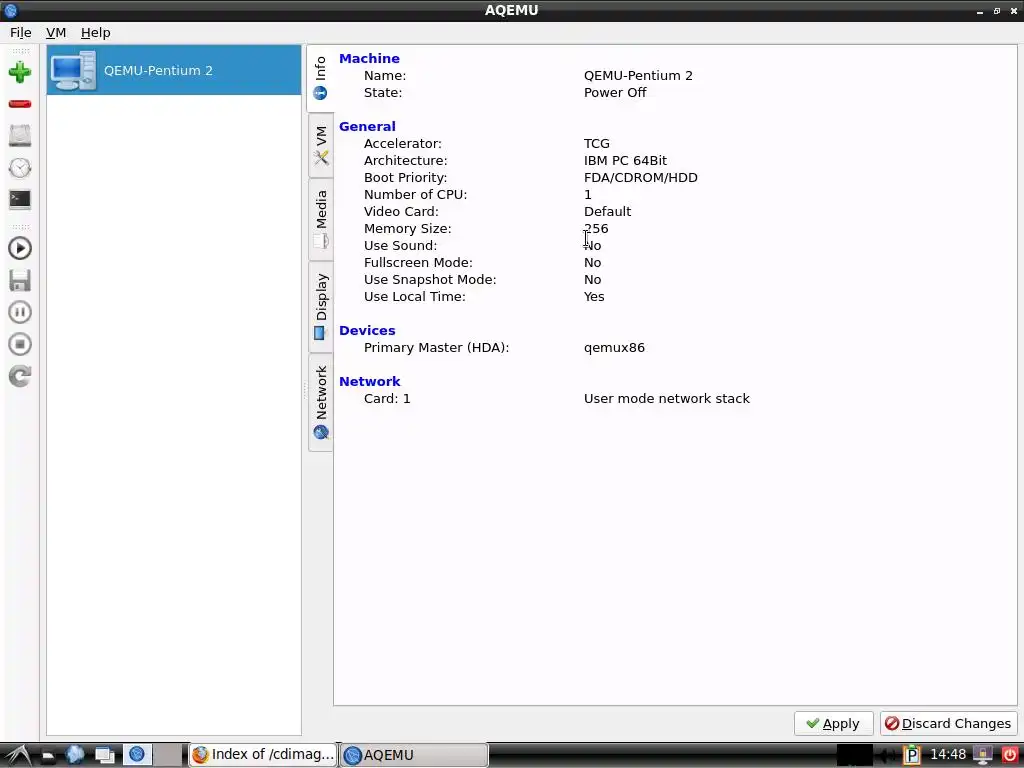
Task: Switch to the Network tab
Action: click(320, 402)
